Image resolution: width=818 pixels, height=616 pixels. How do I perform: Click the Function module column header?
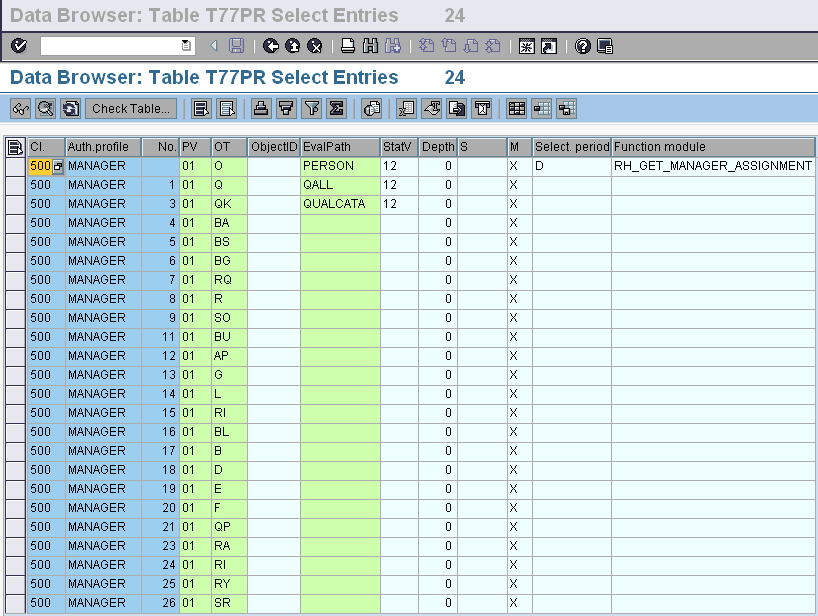coord(713,147)
